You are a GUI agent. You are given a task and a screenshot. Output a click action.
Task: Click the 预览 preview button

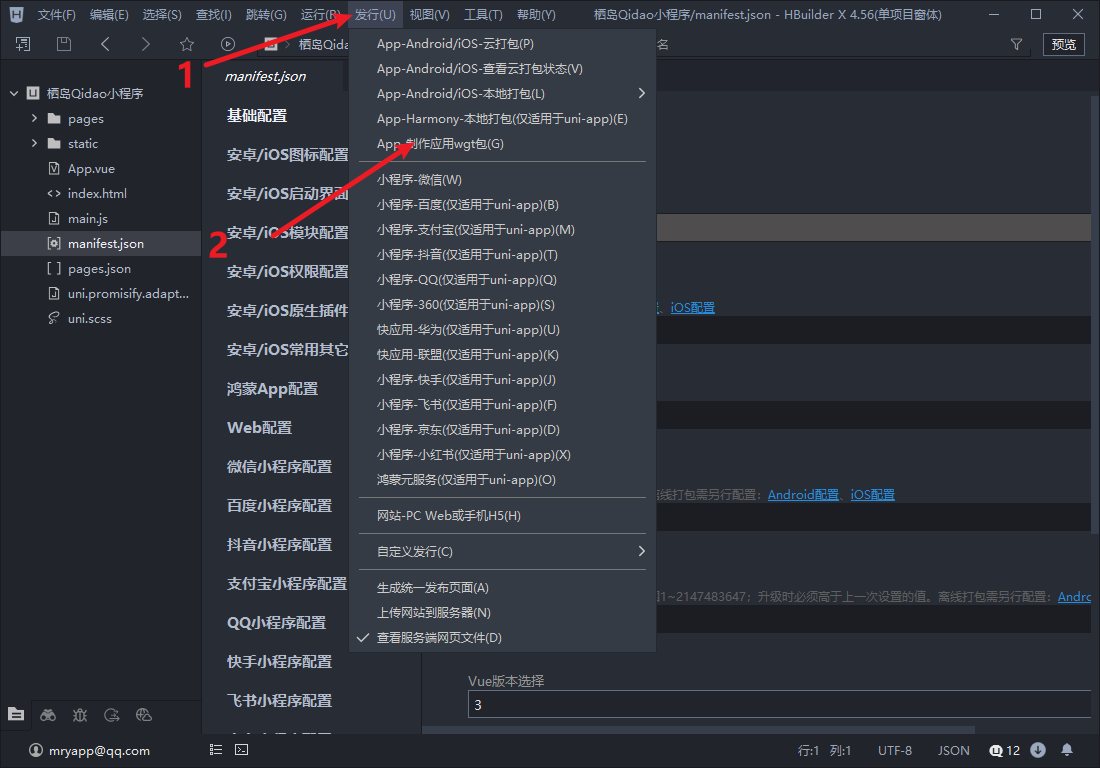click(x=1064, y=44)
